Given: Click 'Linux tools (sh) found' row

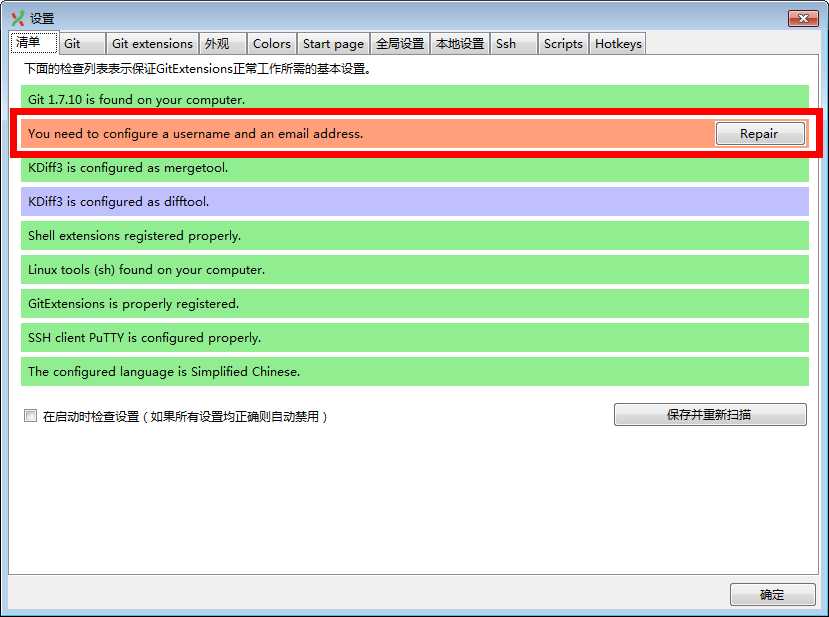Looking at the screenshot, I should [414, 270].
